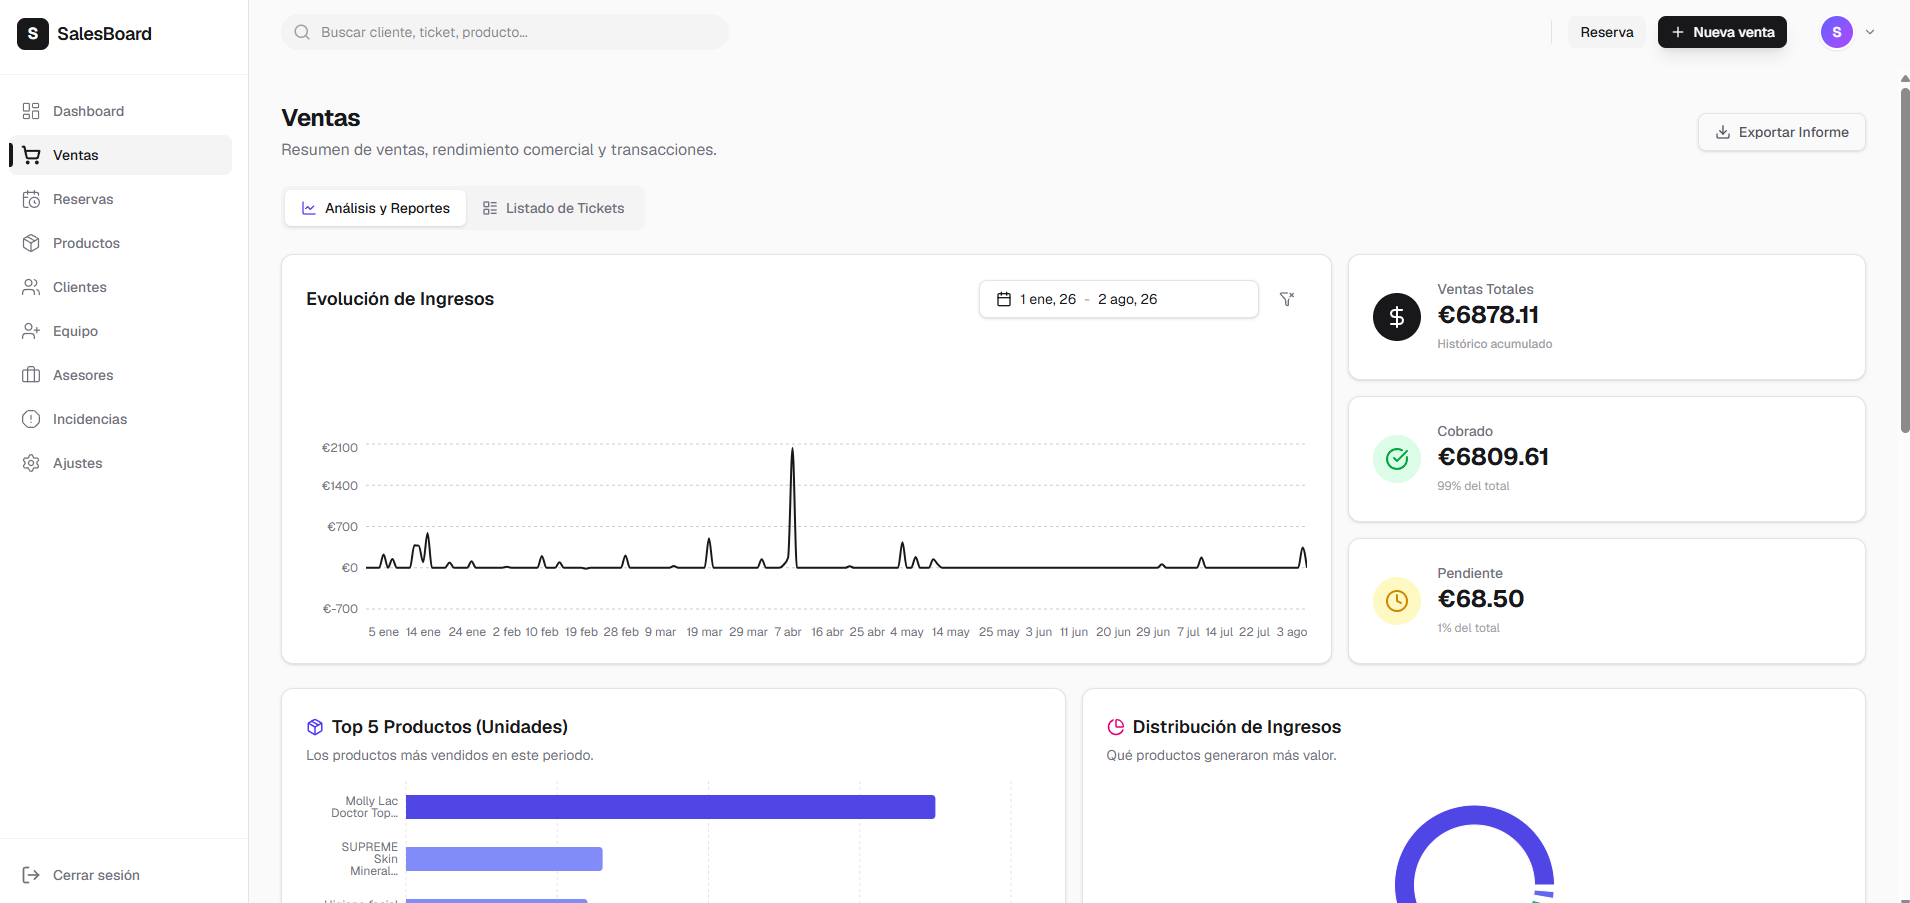Open Reservas via its sidebar calendar icon

point(31,199)
